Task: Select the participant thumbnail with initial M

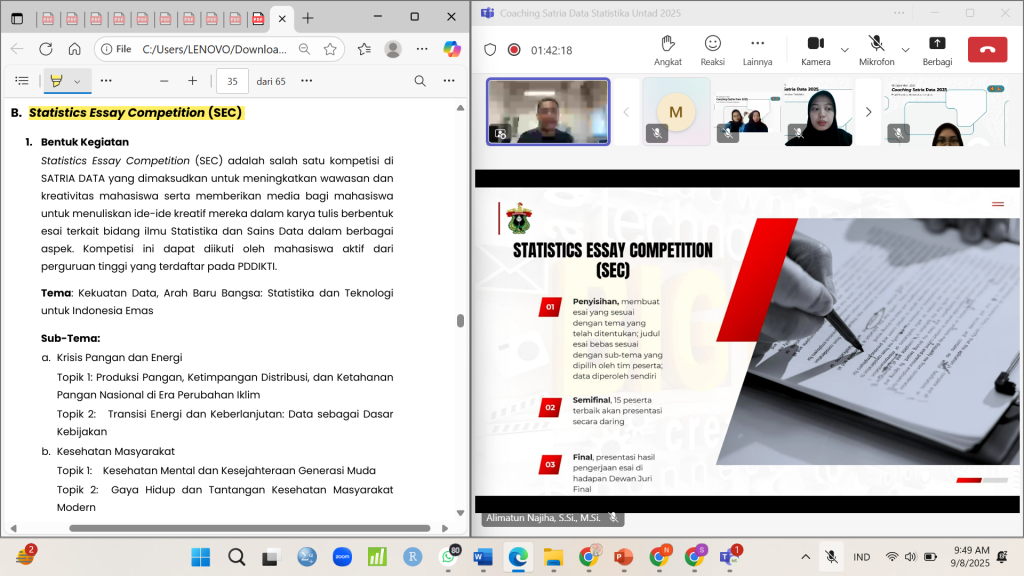Action: point(676,112)
